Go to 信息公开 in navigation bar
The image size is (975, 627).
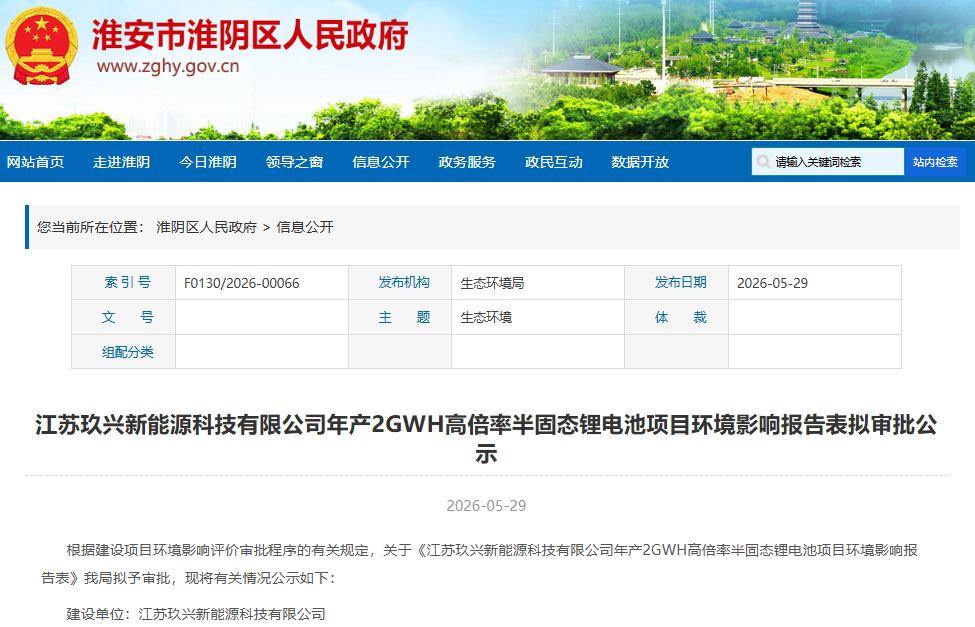[381, 162]
